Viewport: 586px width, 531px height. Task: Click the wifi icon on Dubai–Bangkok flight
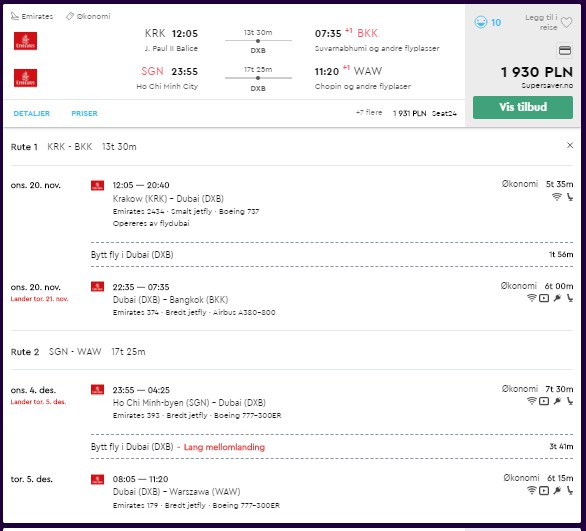pos(531,298)
